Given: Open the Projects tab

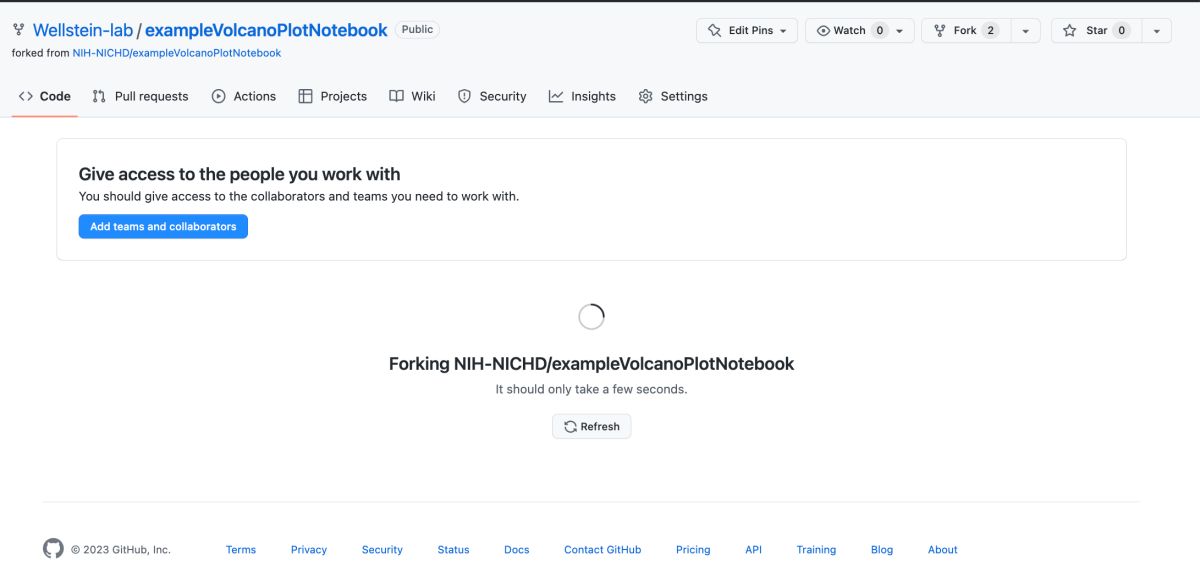Looking at the screenshot, I should click(x=333, y=96).
